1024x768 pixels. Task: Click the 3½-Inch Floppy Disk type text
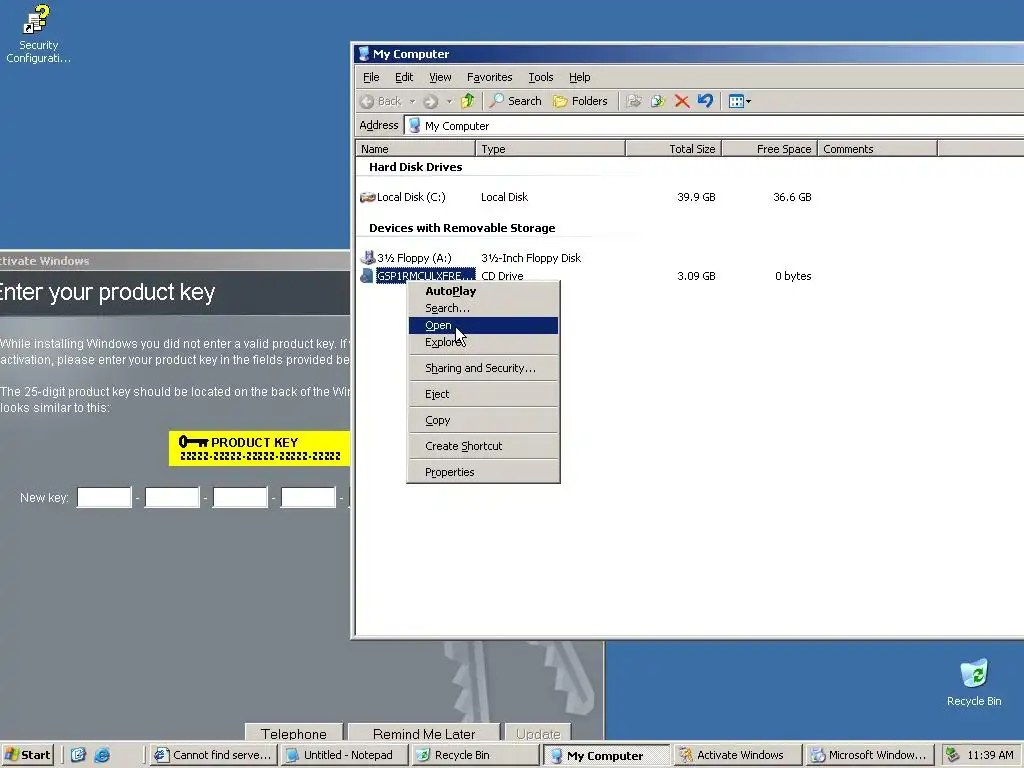point(531,258)
